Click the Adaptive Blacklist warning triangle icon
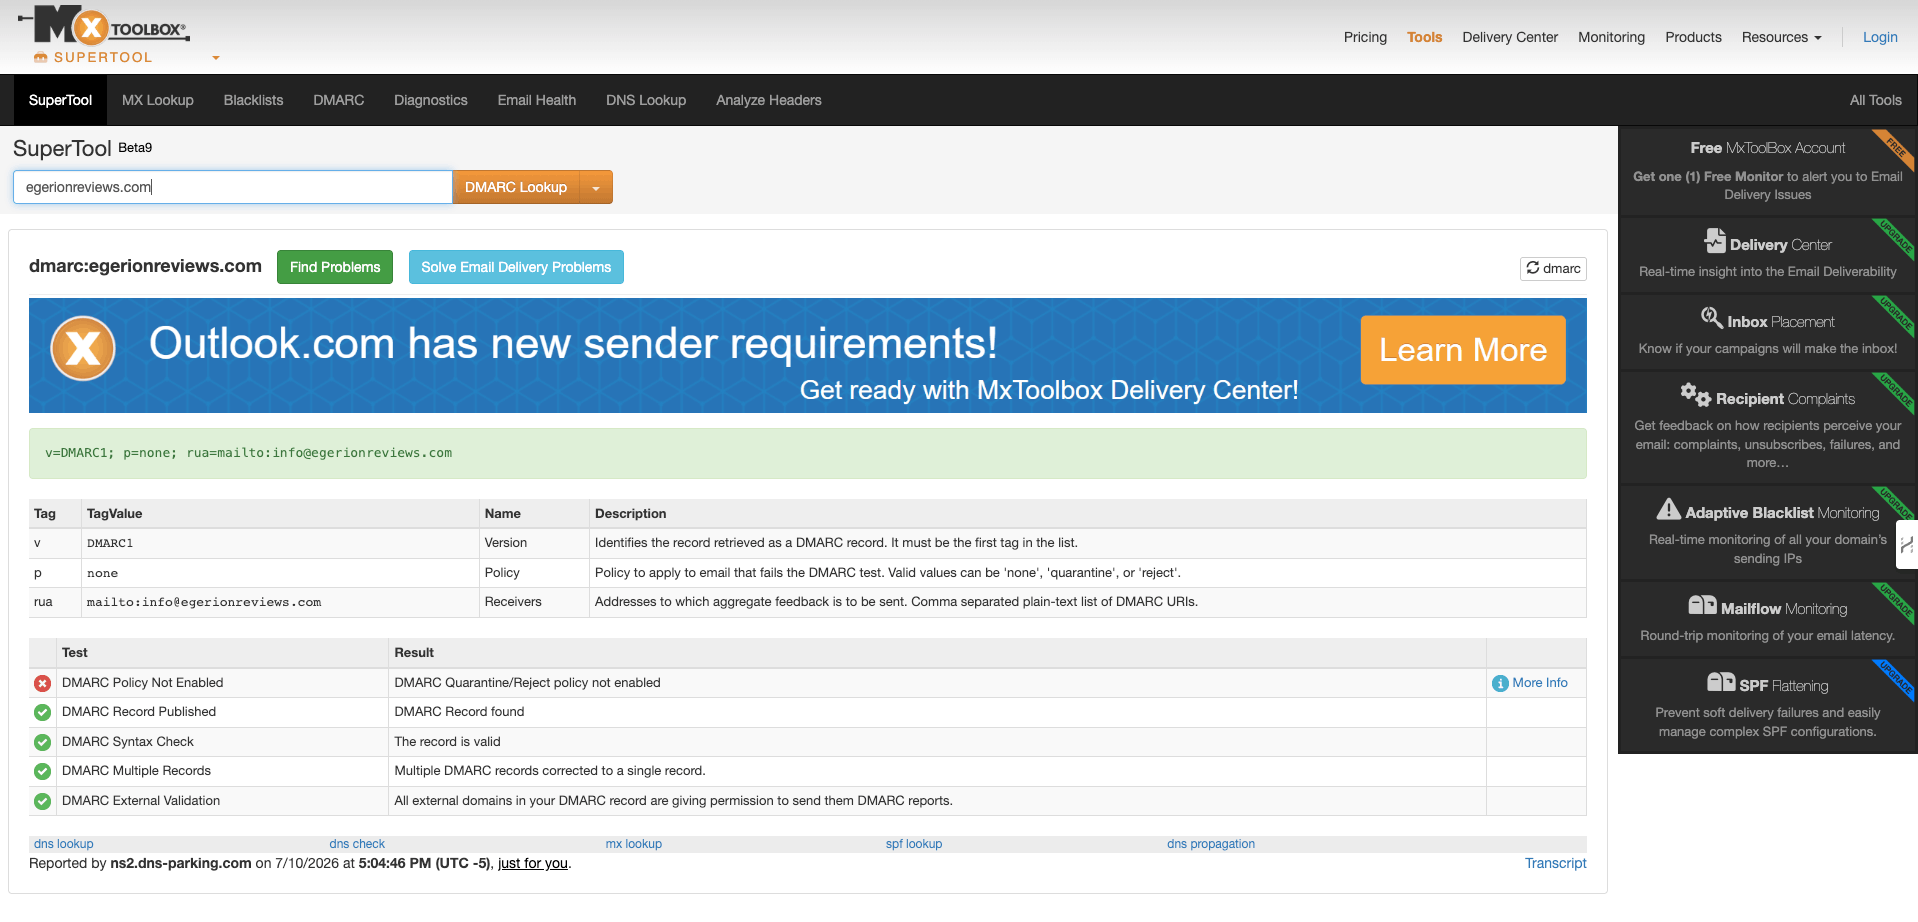This screenshot has height=922, width=1918. pyautogui.click(x=1668, y=509)
